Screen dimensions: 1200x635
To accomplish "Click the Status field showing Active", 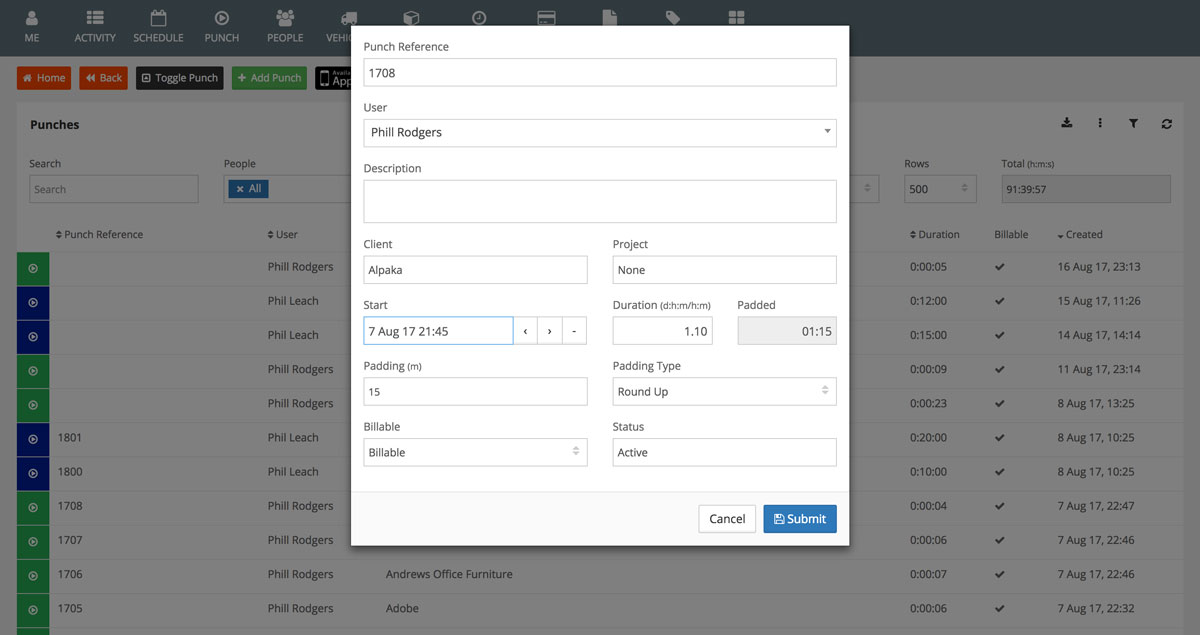I will click(x=725, y=453).
